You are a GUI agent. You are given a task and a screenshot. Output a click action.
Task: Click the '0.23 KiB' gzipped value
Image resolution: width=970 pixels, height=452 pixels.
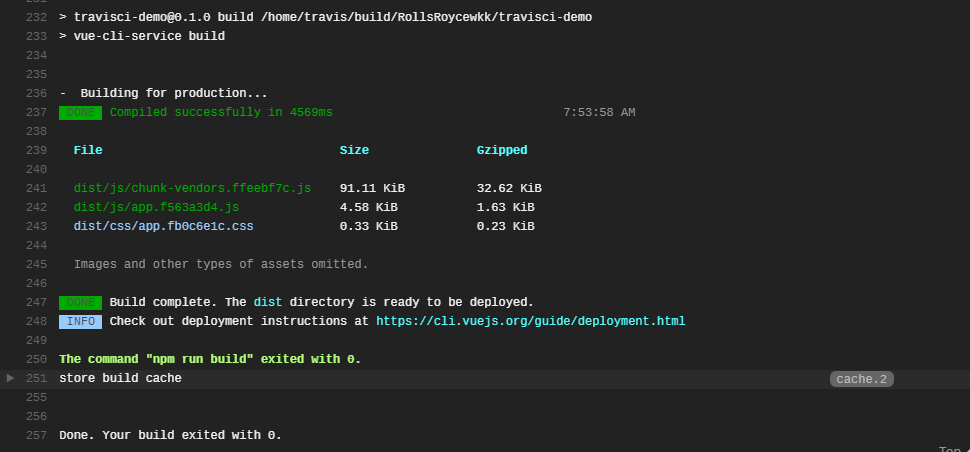[505, 226]
